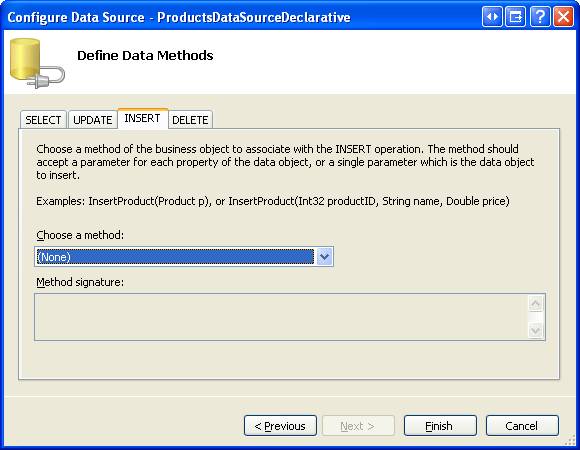Click the database plug wizard icon

coord(37,63)
